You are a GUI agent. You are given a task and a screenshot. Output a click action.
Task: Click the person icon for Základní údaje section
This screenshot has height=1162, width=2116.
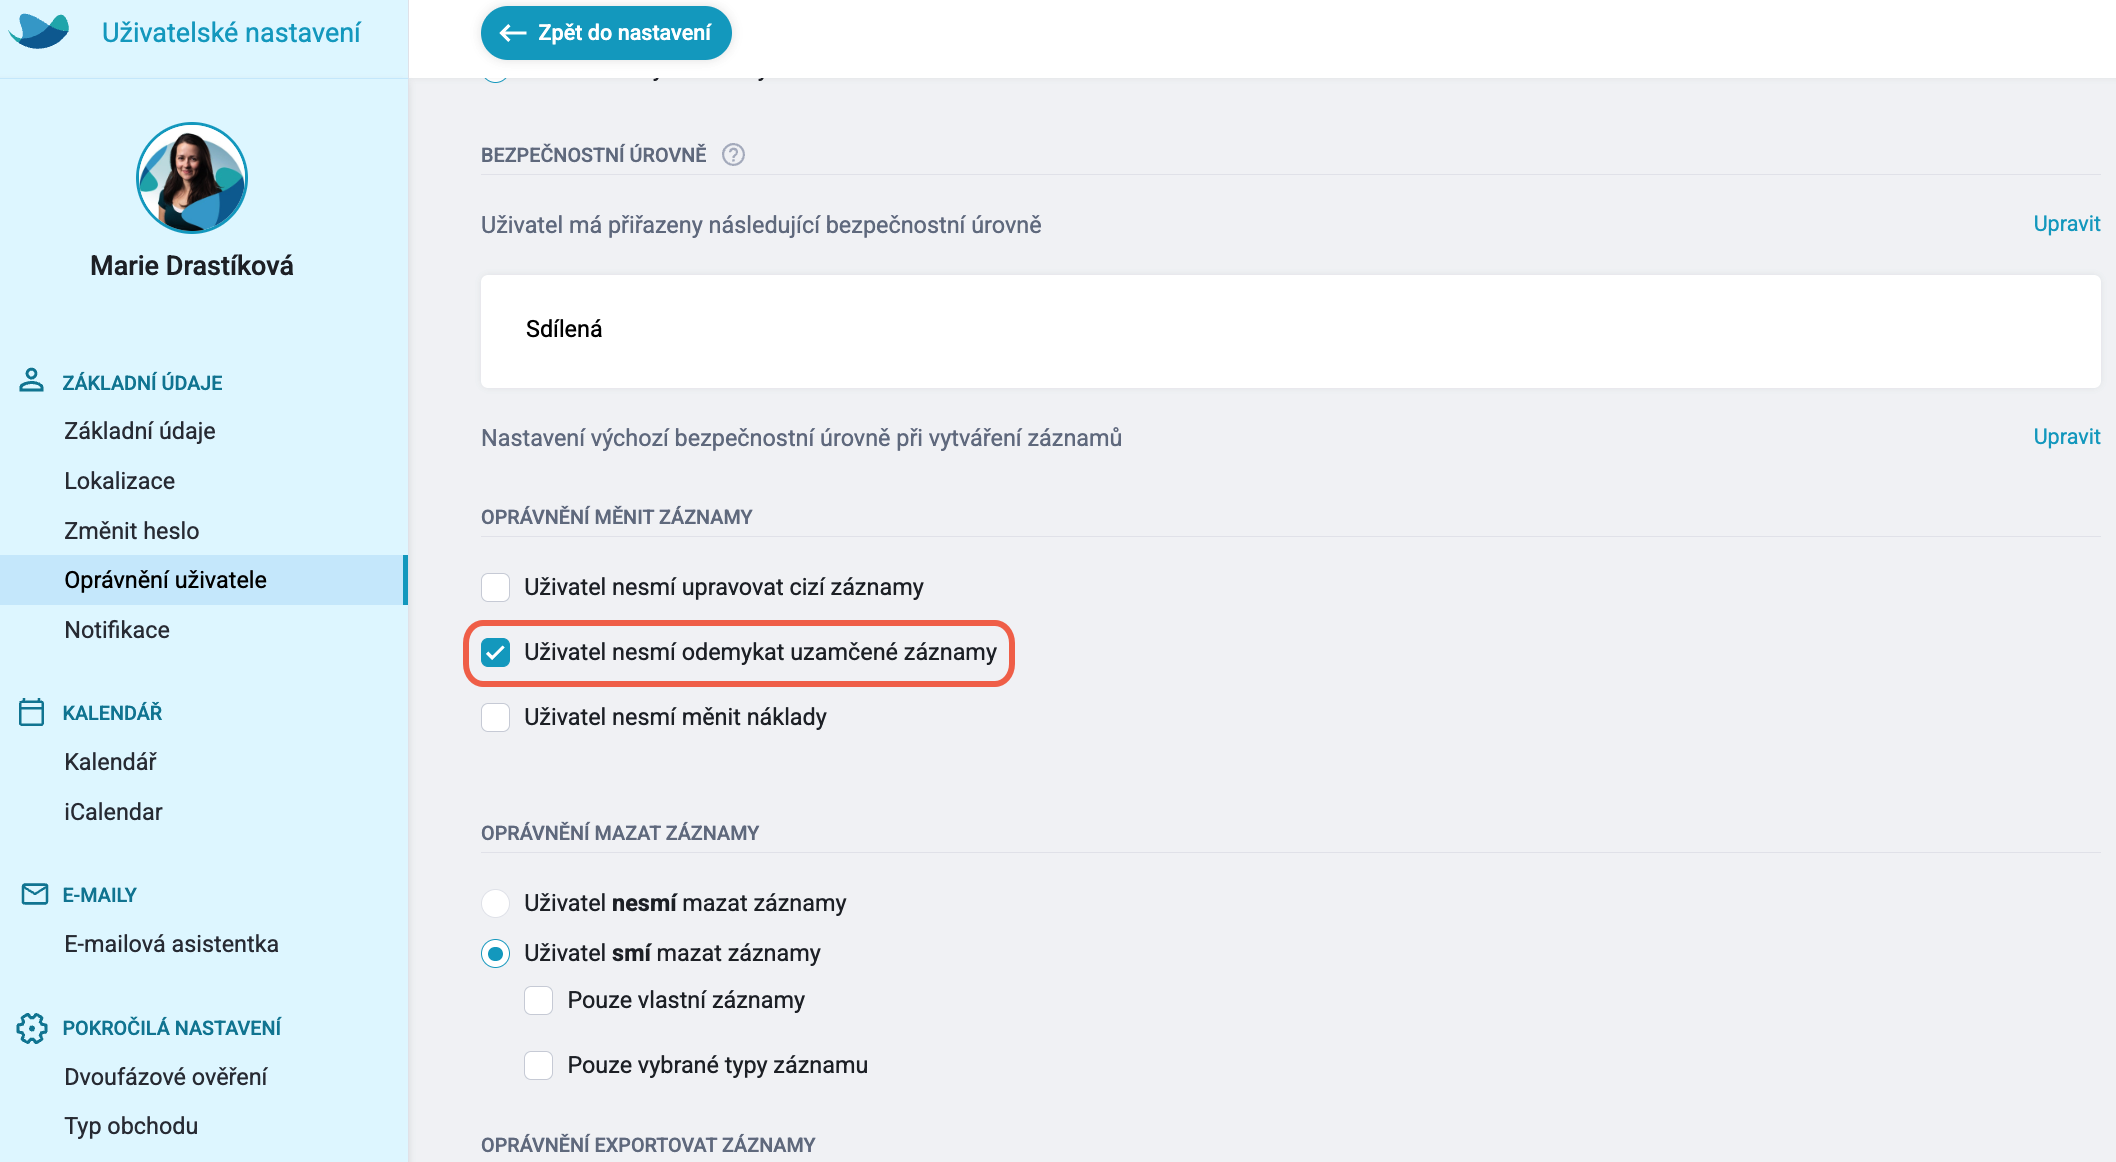[x=32, y=381]
